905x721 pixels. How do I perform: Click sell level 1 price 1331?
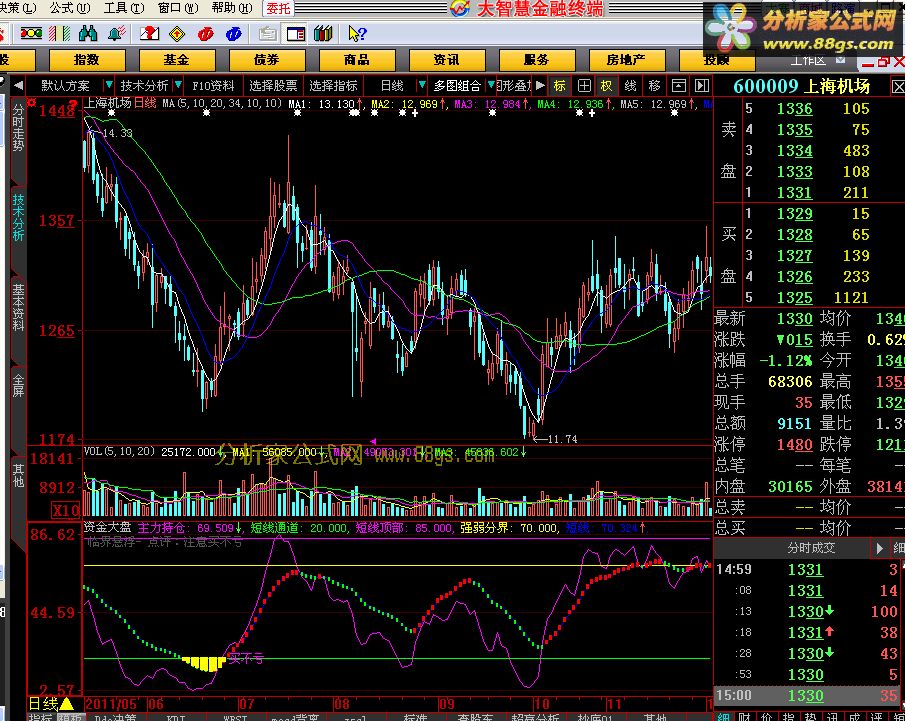794,193
